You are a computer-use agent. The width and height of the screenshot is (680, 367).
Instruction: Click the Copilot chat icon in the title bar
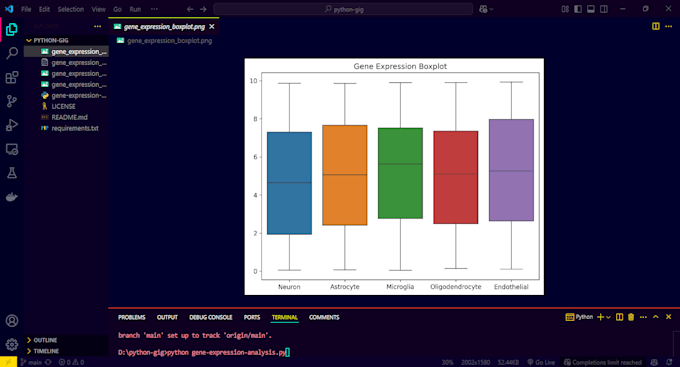483,9
